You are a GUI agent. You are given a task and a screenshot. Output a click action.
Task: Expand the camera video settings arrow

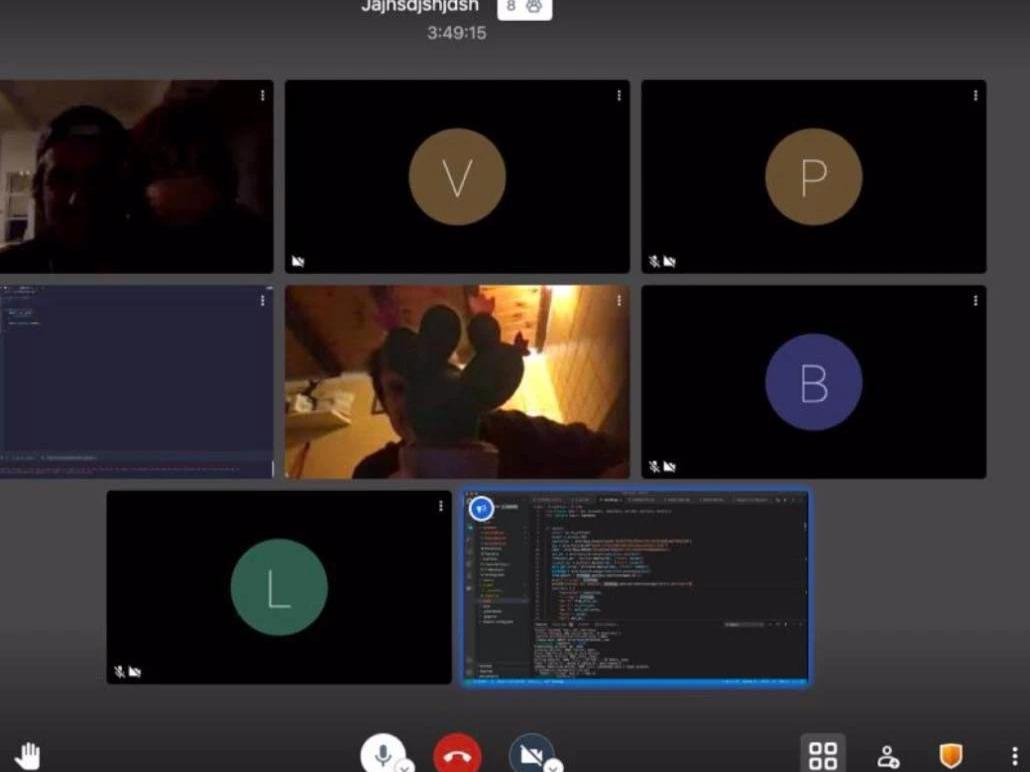pos(552,766)
